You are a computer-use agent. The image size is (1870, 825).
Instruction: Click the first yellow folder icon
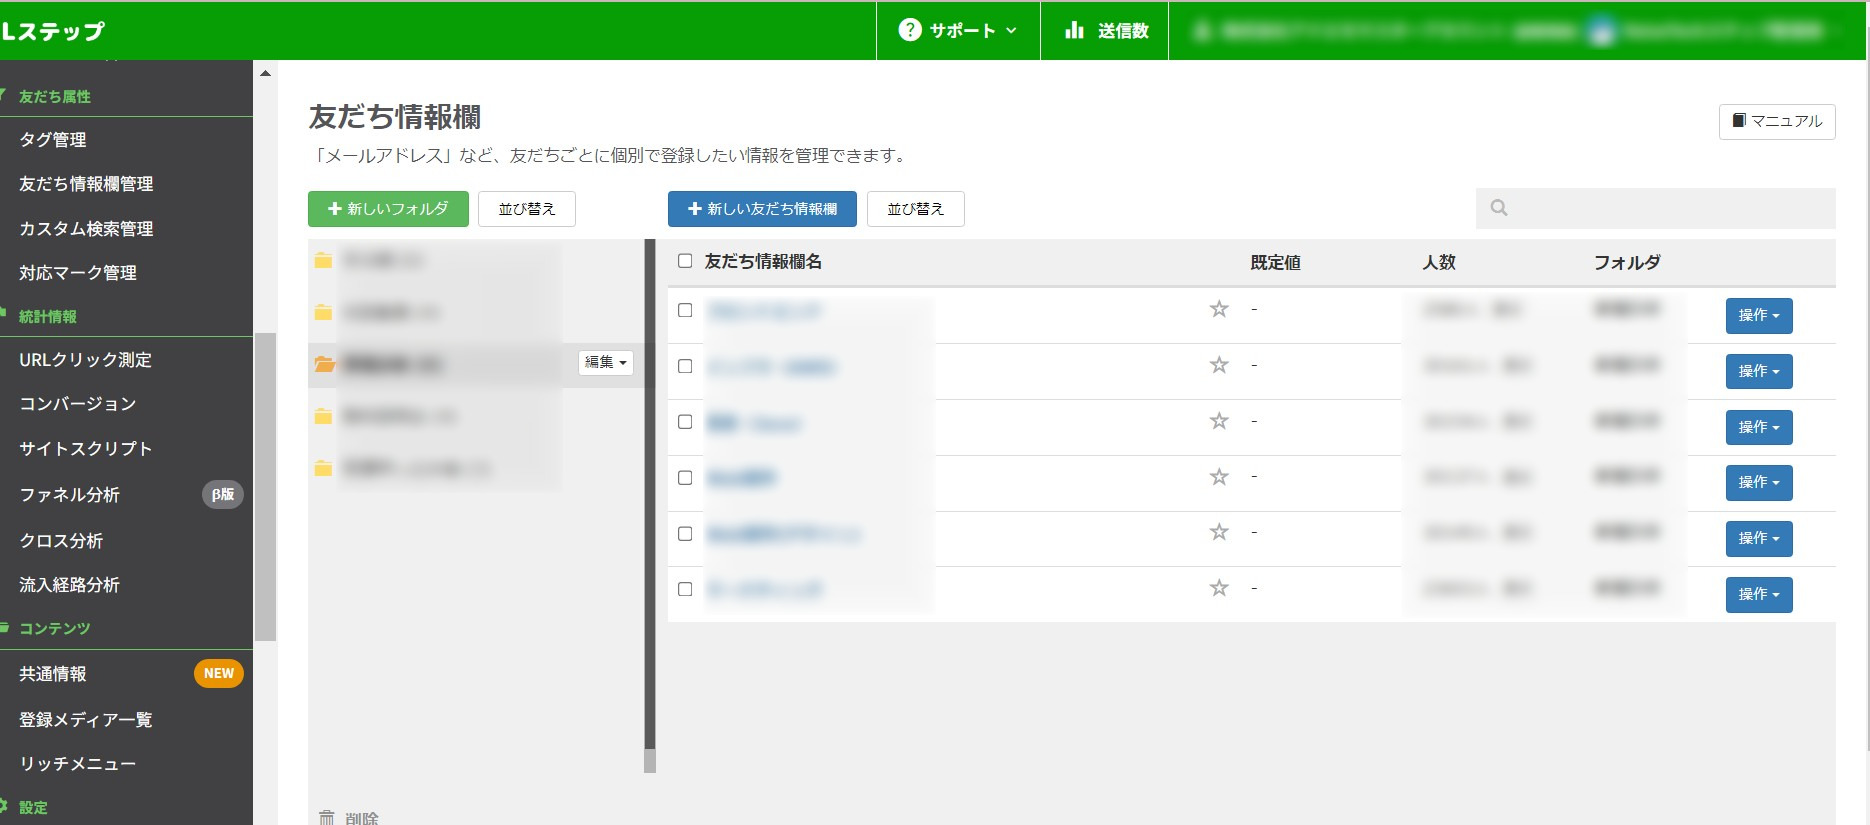(323, 260)
